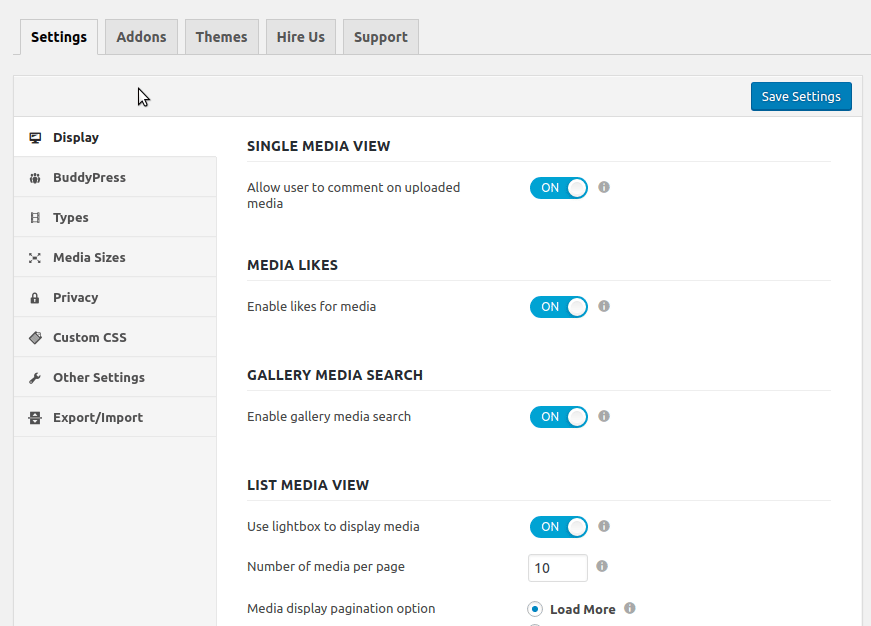Click the Display monitor icon in sidebar
The image size is (871, 626).
[x=35, y=138]
